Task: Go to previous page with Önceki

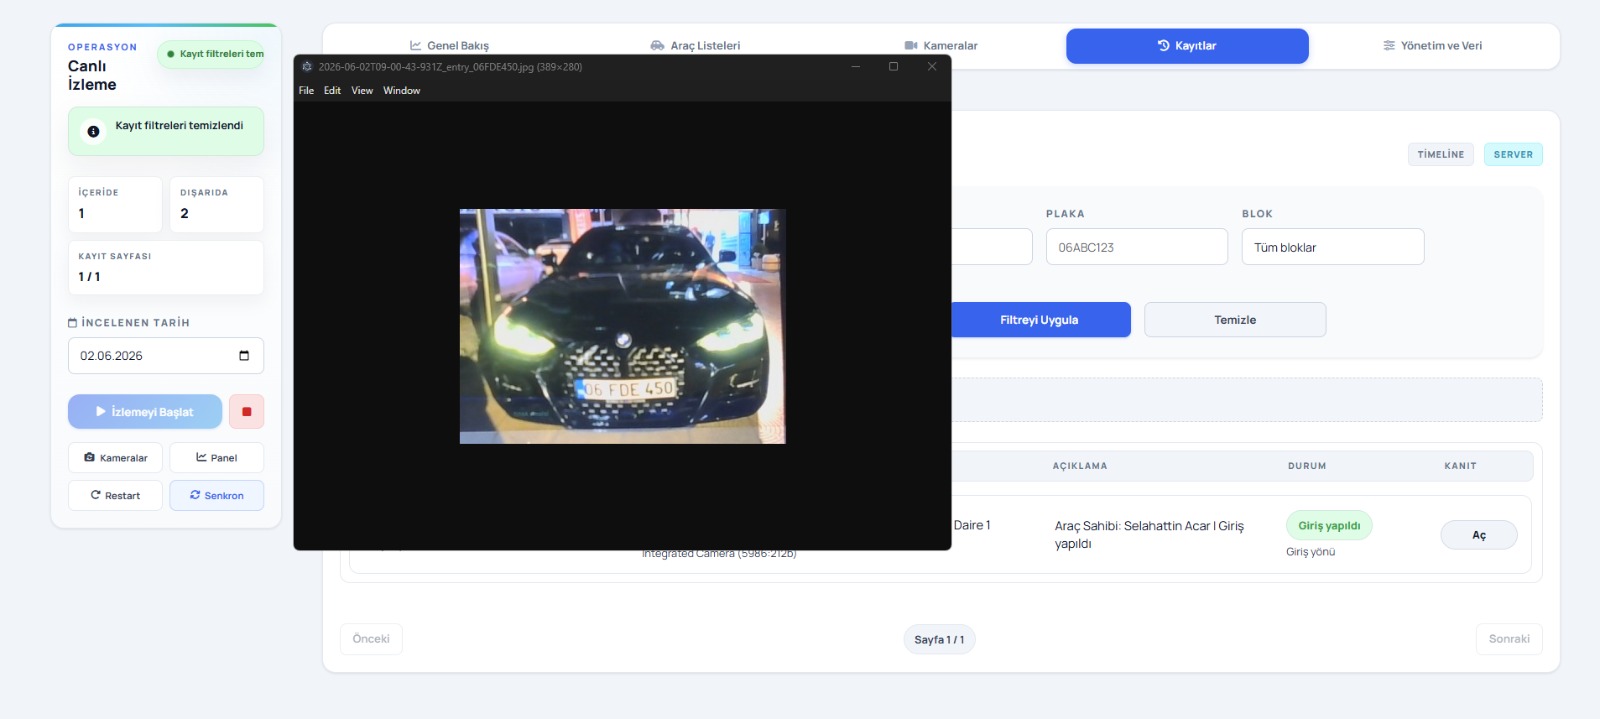Action: coord(371,639)
